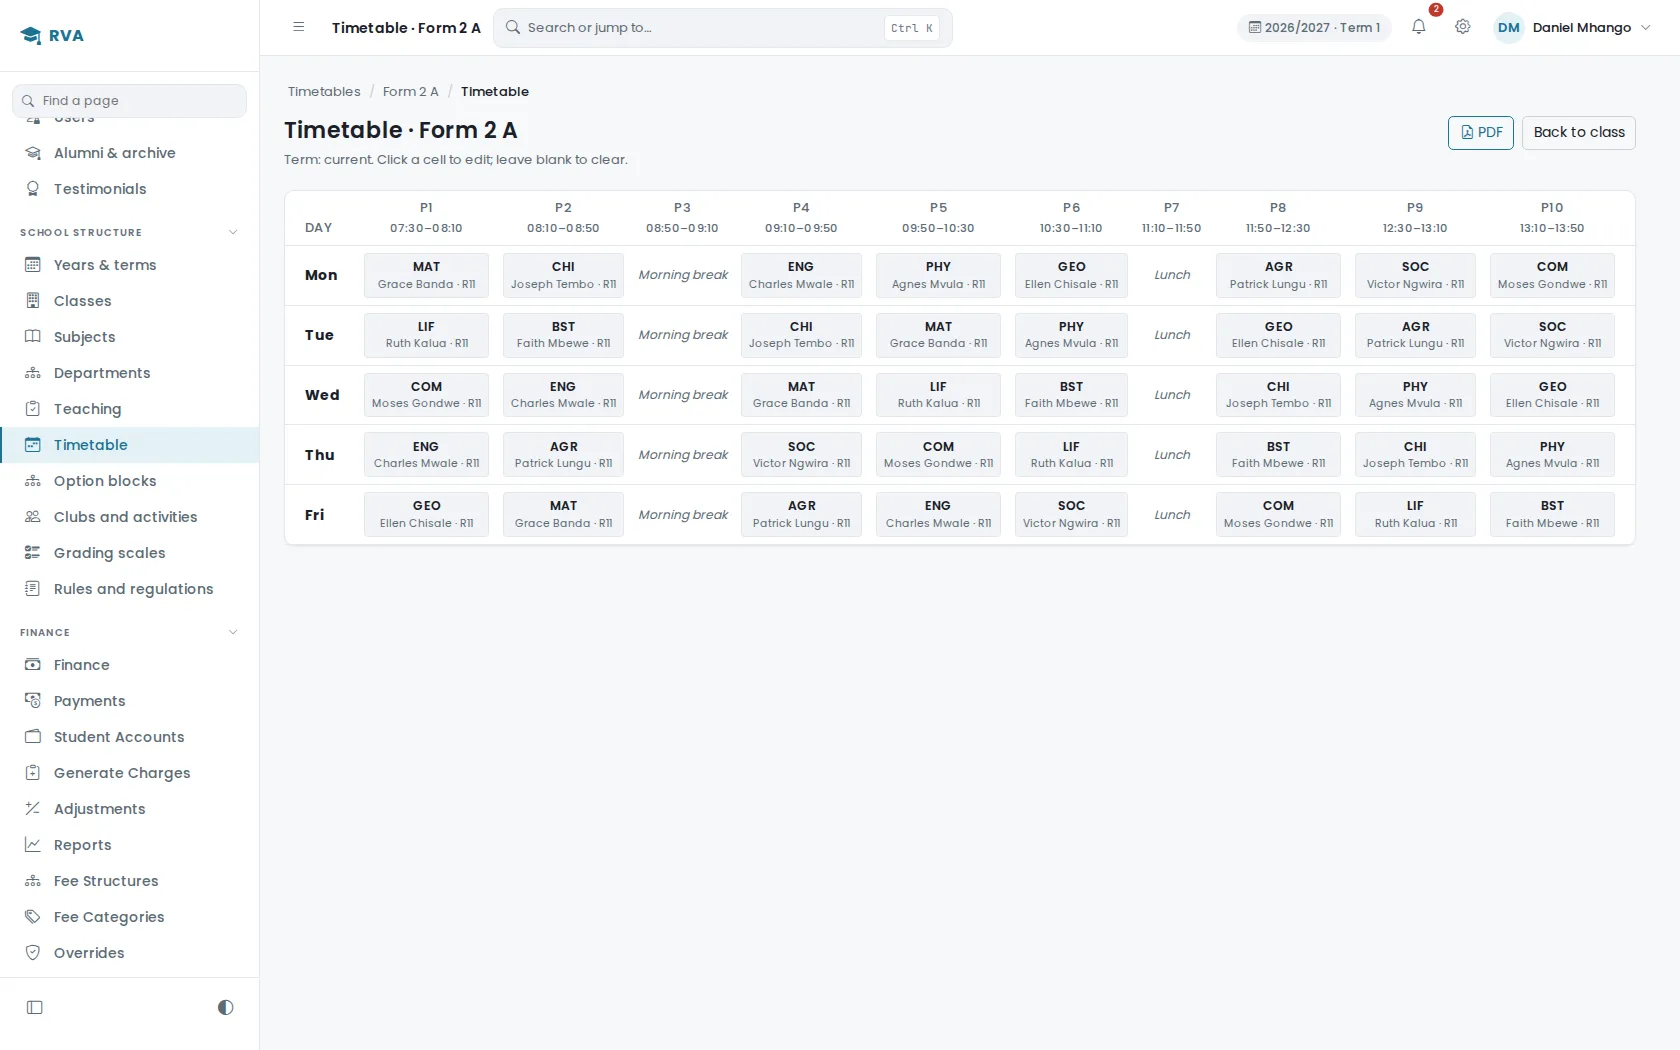This screenshot has height=1050, width=1680.
Task: Click the Testimonials icon
Action: (x=33, y=189)
